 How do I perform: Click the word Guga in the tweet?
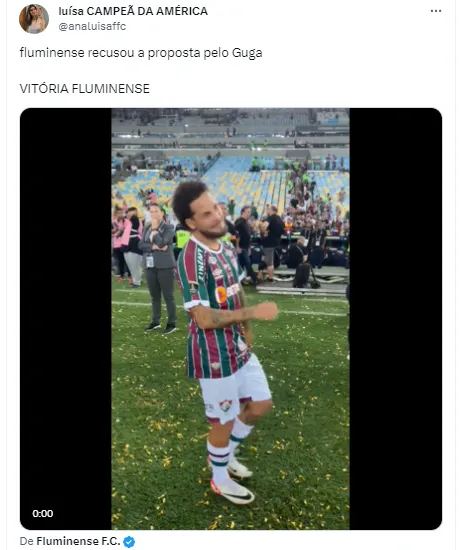point(247,53)
